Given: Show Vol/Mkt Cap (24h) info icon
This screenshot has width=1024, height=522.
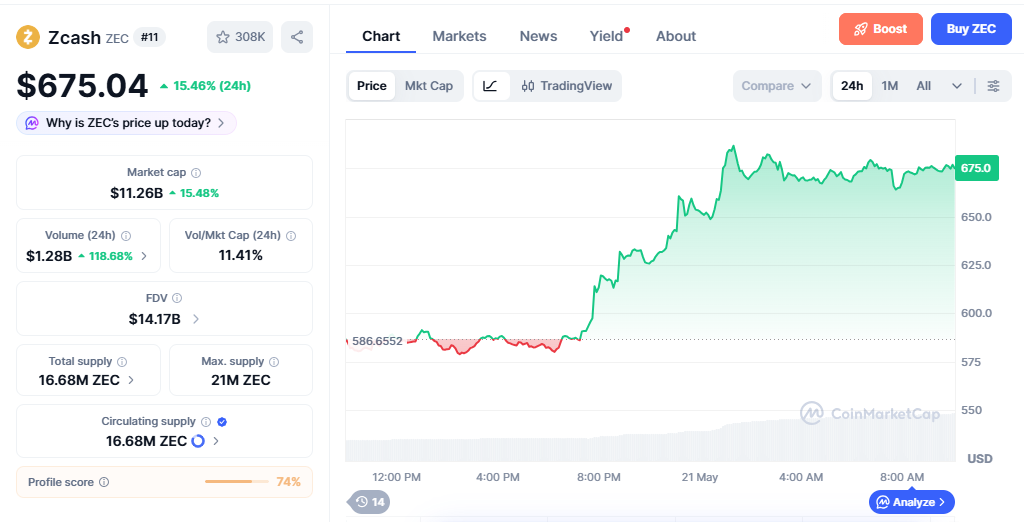Looking at the screenshot, I should (291, 236).
